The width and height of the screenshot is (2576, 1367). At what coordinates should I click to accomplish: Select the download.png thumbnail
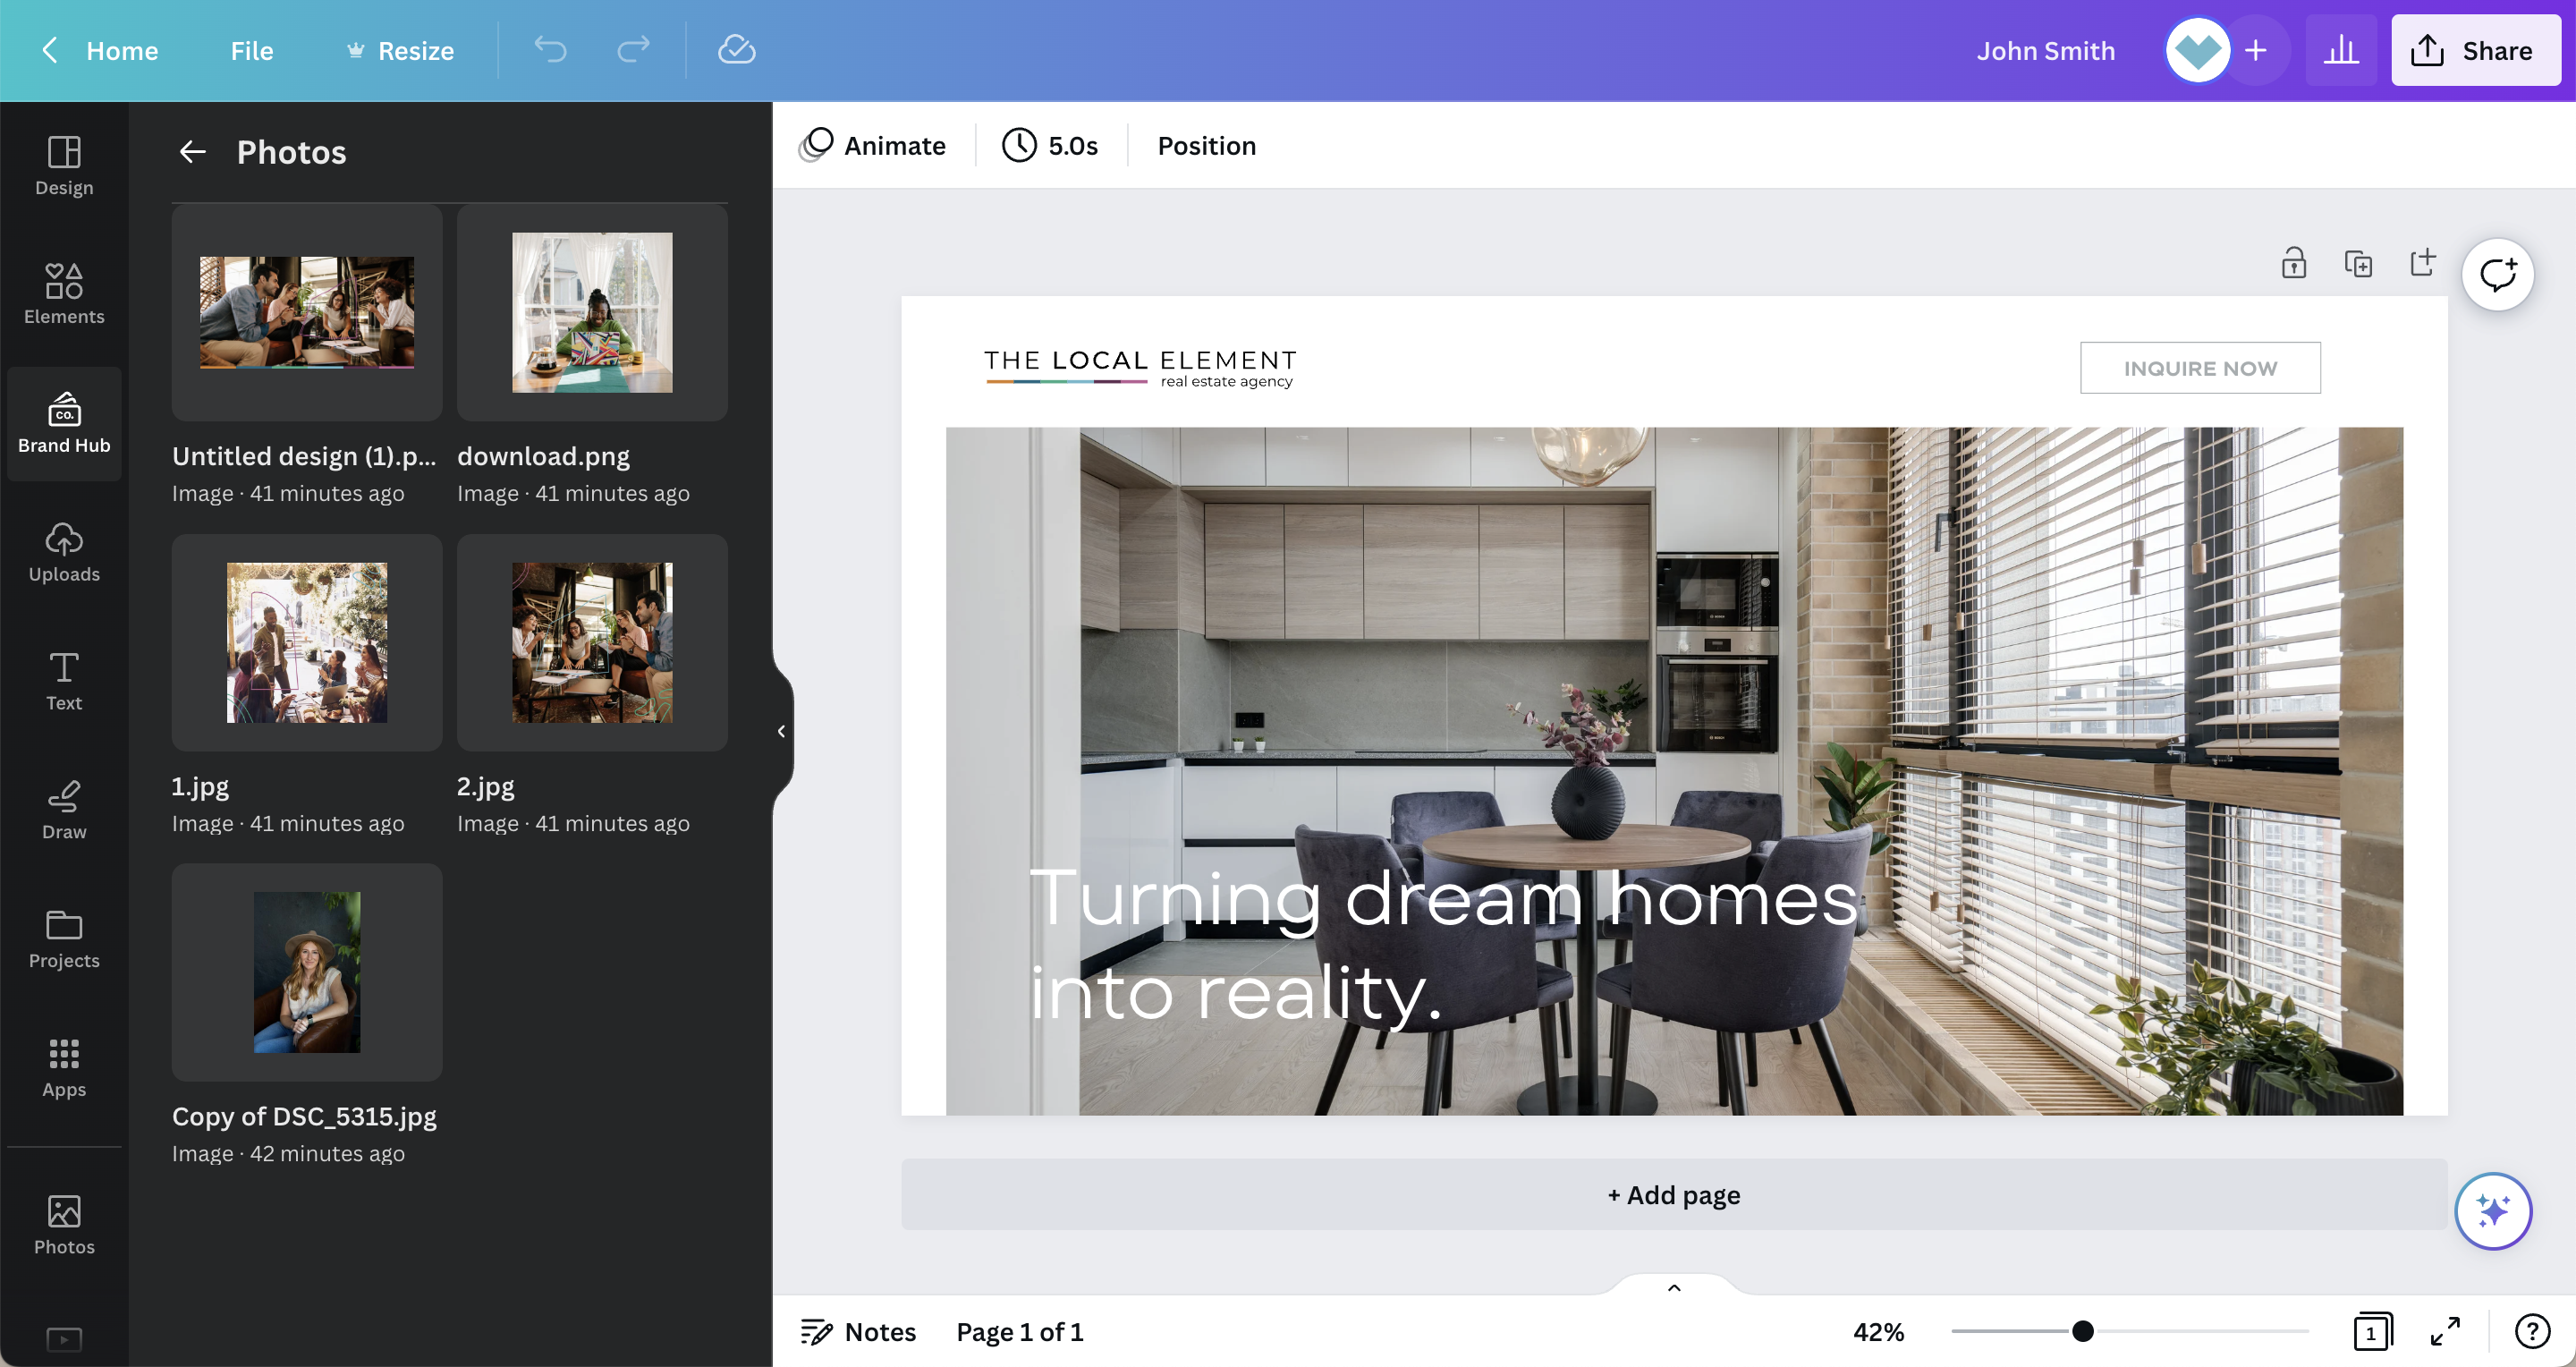coord(591,312)
